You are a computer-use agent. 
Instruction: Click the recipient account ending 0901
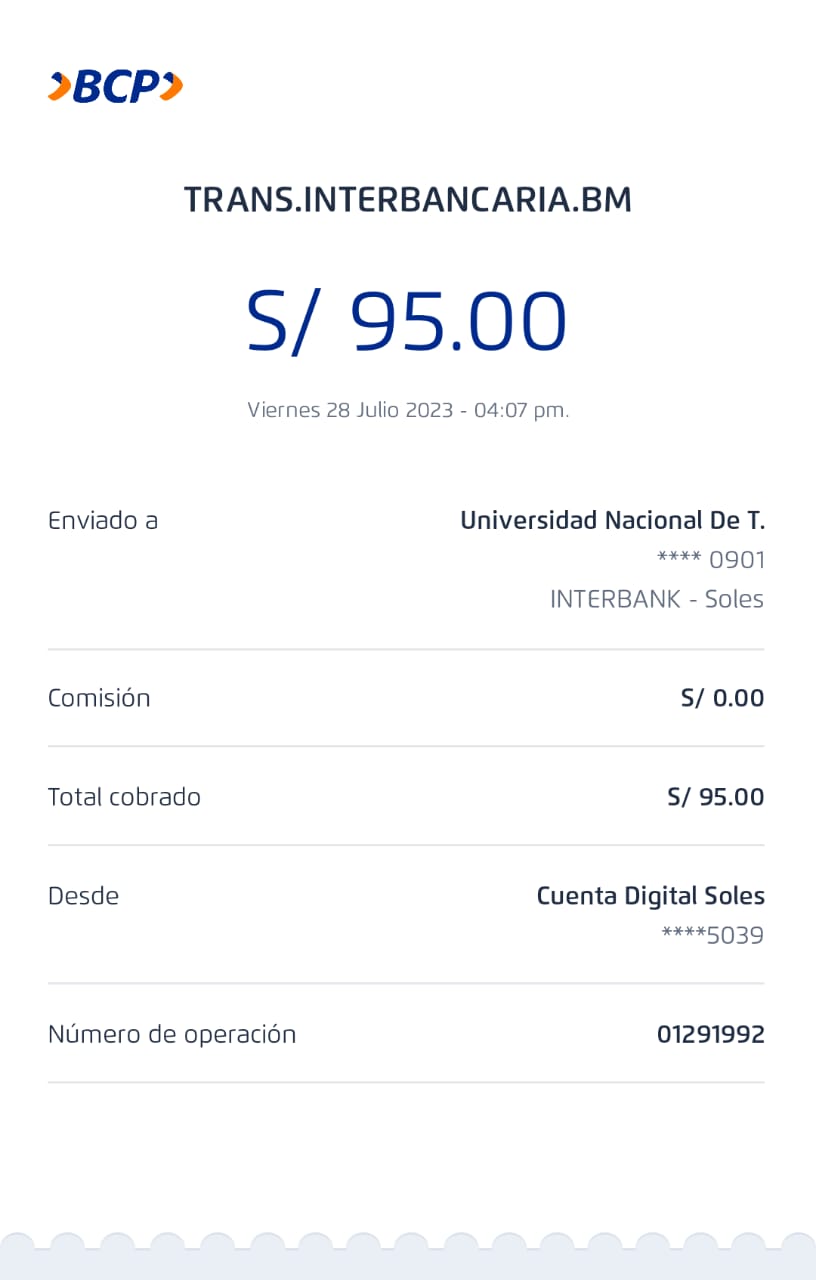[x=711, y=560]
